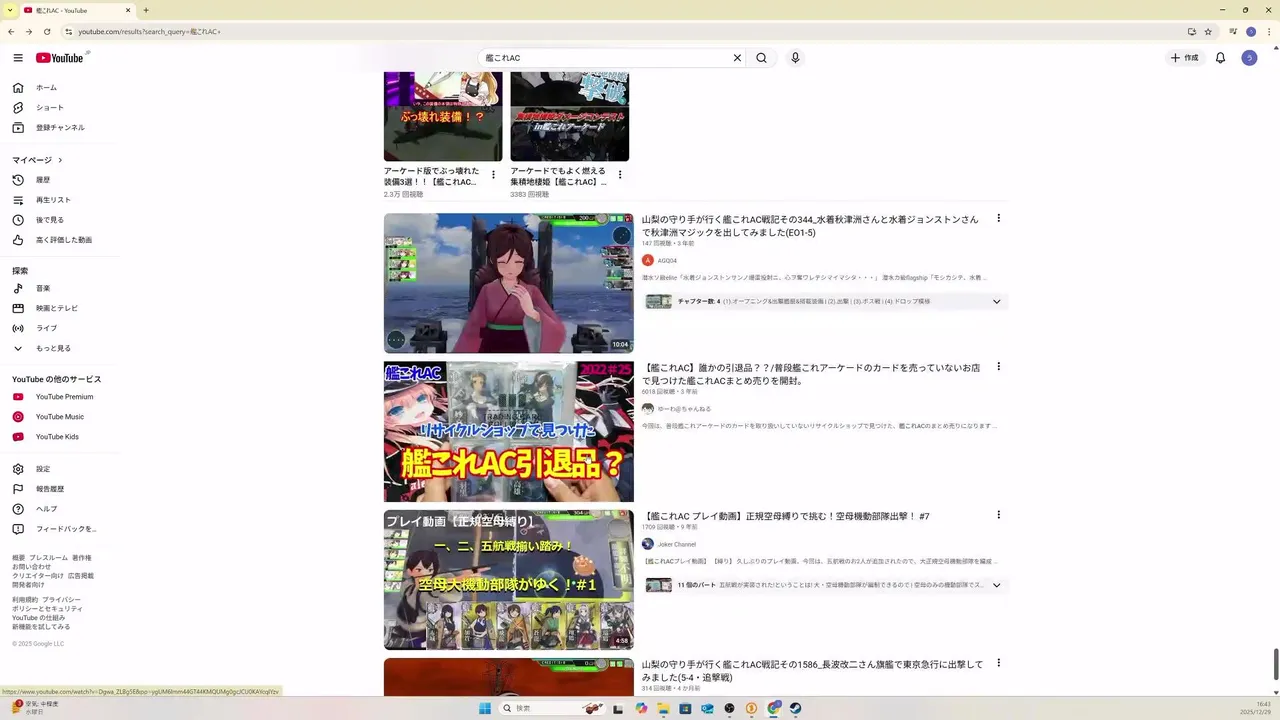Viewport: 1280px width, 720px height.
Task: Play the 空母大機動部隊 thumbnail
Action: [x=508, y=580]
